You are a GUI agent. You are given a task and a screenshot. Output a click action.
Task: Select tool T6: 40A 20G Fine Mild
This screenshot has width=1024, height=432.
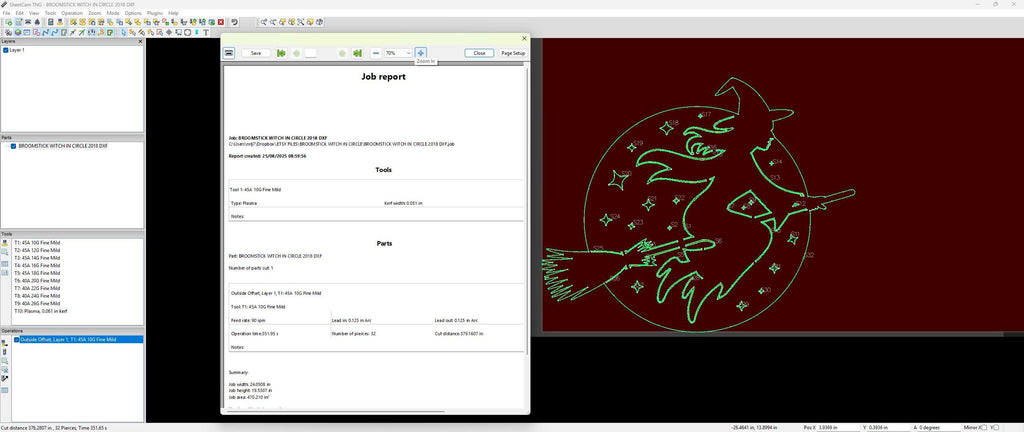point(37,281)
